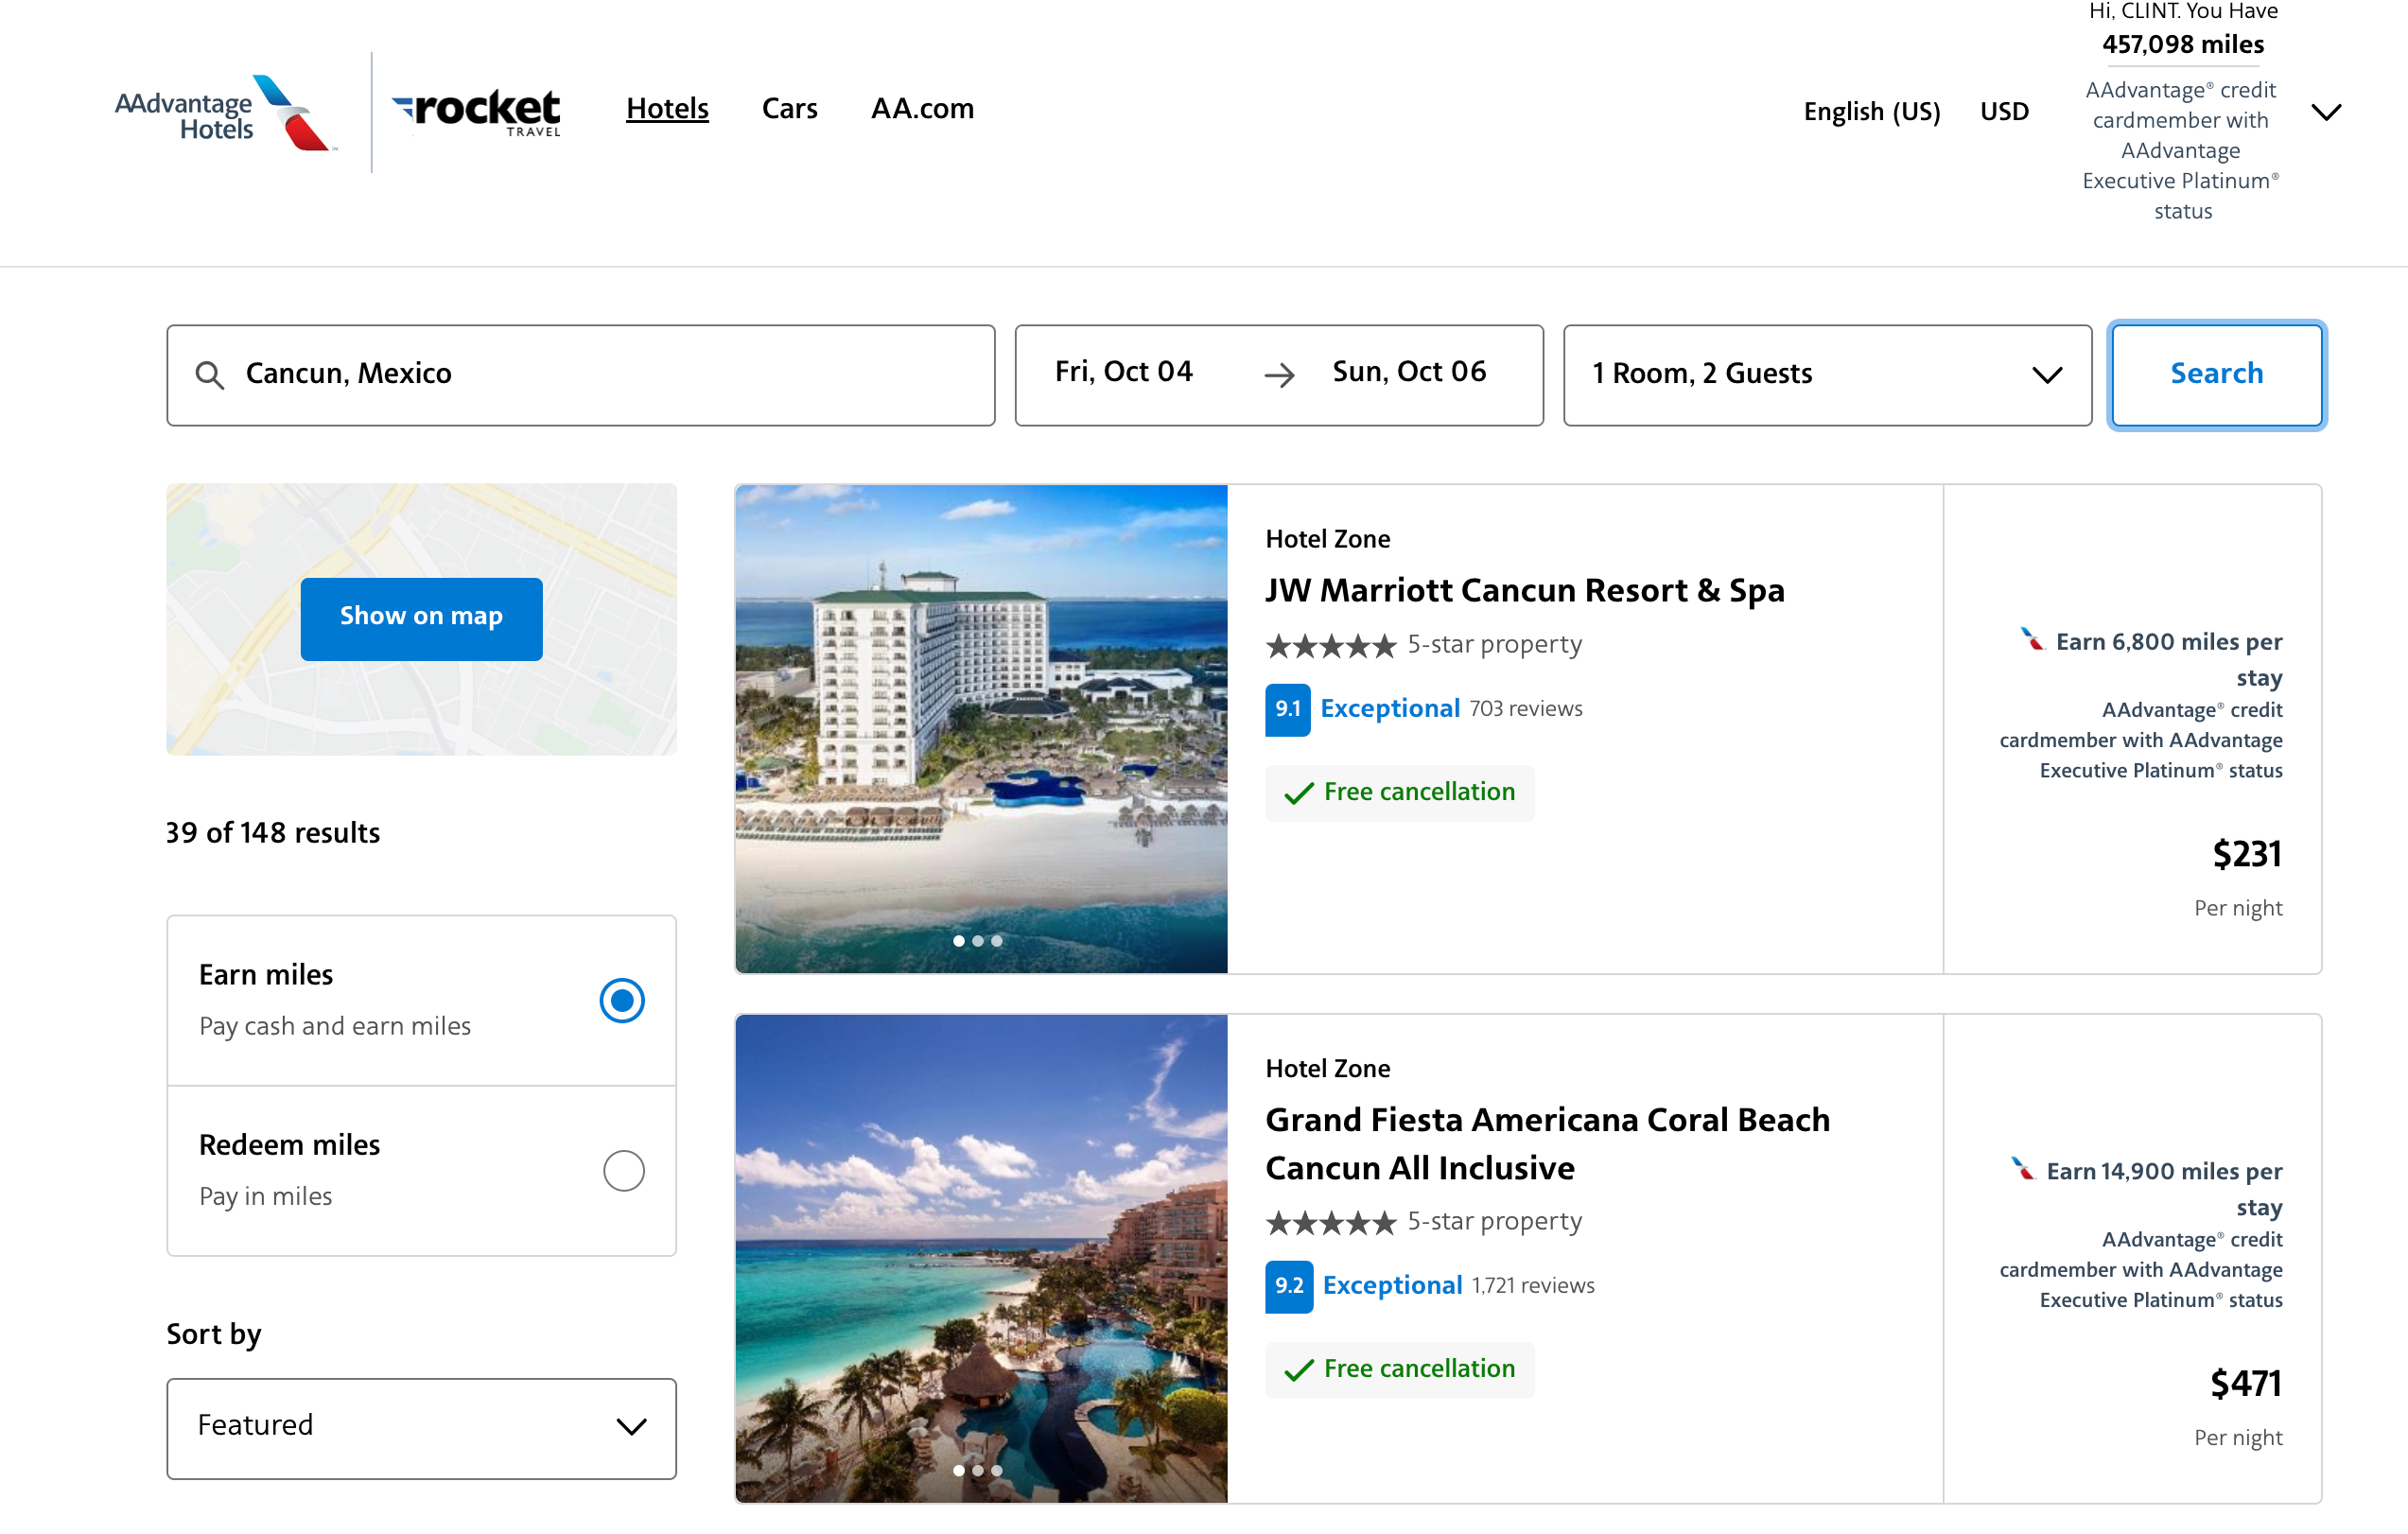Open the AA.com menu item
Image resolution: width=2408 pixels, height=1534 pixels.
(921, 109)
